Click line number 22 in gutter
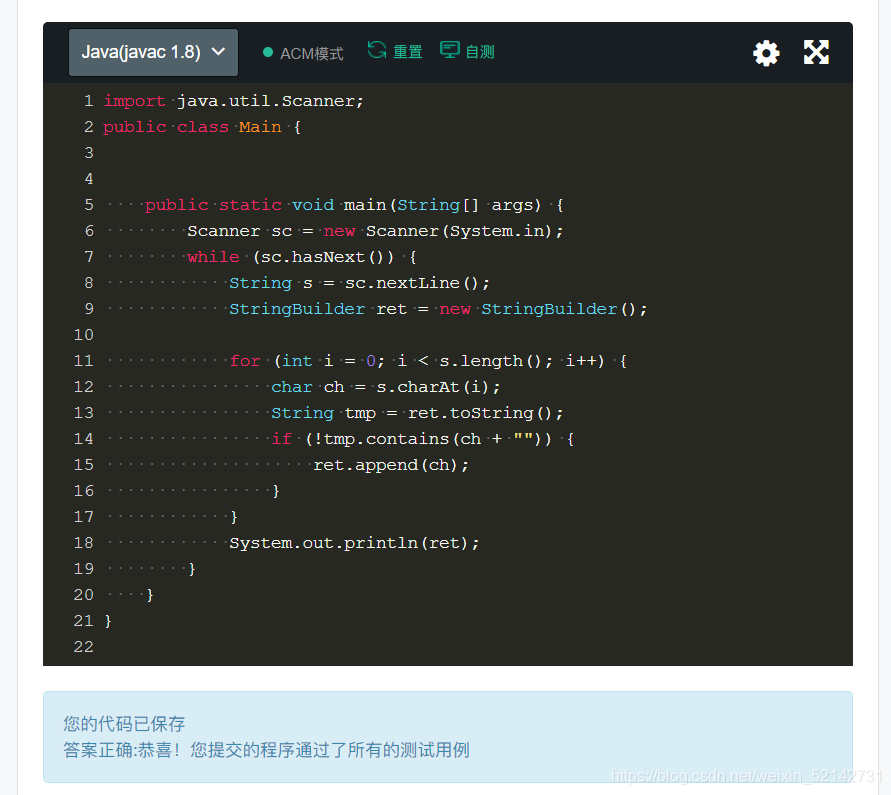 tap(84, 647)
